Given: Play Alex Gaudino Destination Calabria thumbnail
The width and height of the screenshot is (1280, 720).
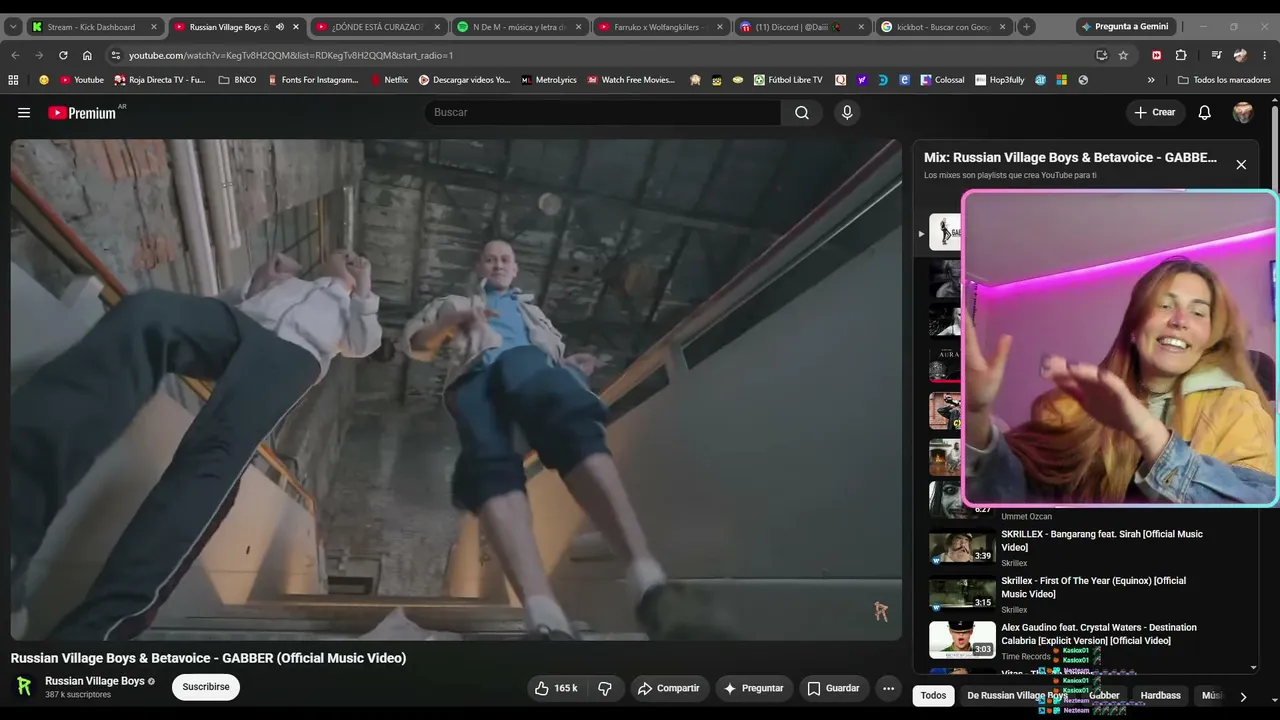Looking at the screenshot, I should [962, 640].
